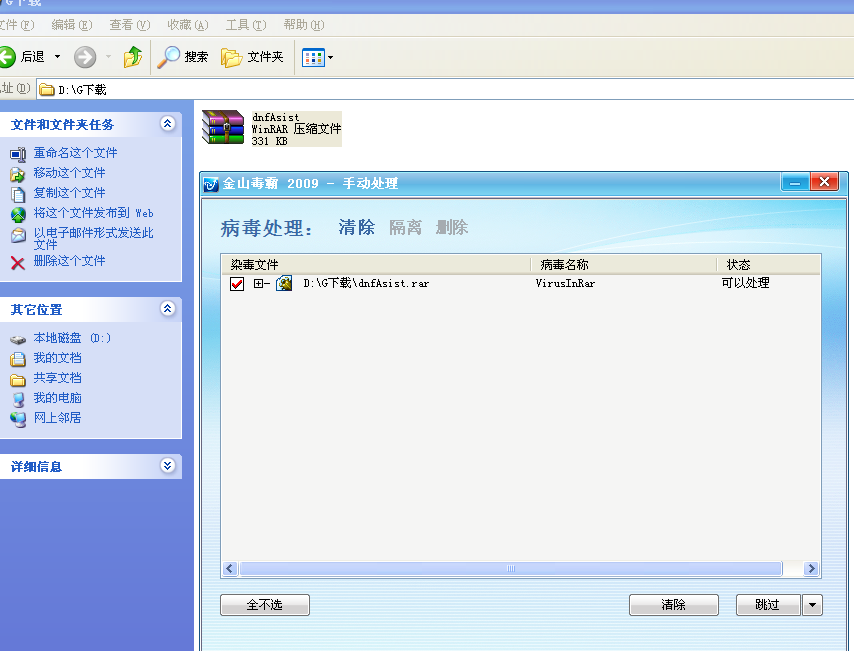Open the dropdown arrow next to 跳过
Viewport: 854px width, 651px height.
[812, 605]
